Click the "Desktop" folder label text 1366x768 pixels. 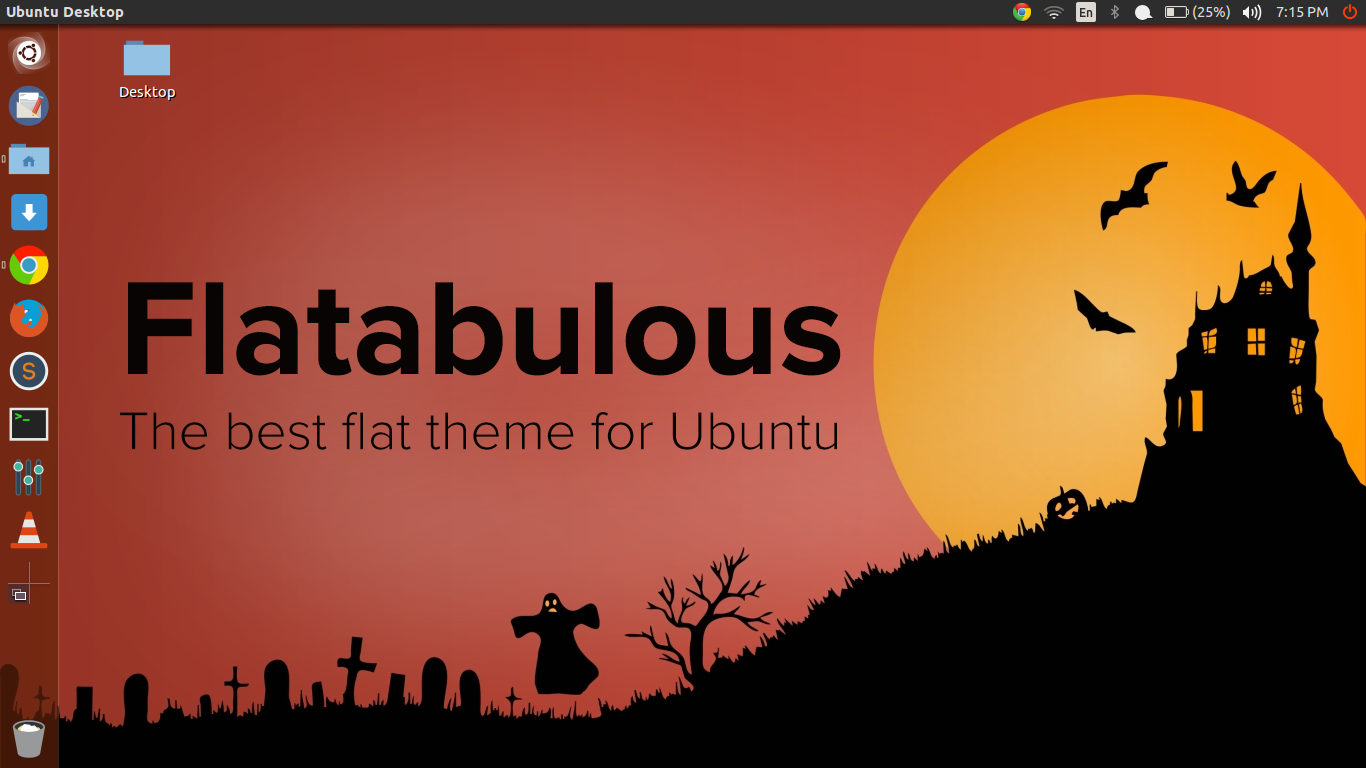(147, 92)
